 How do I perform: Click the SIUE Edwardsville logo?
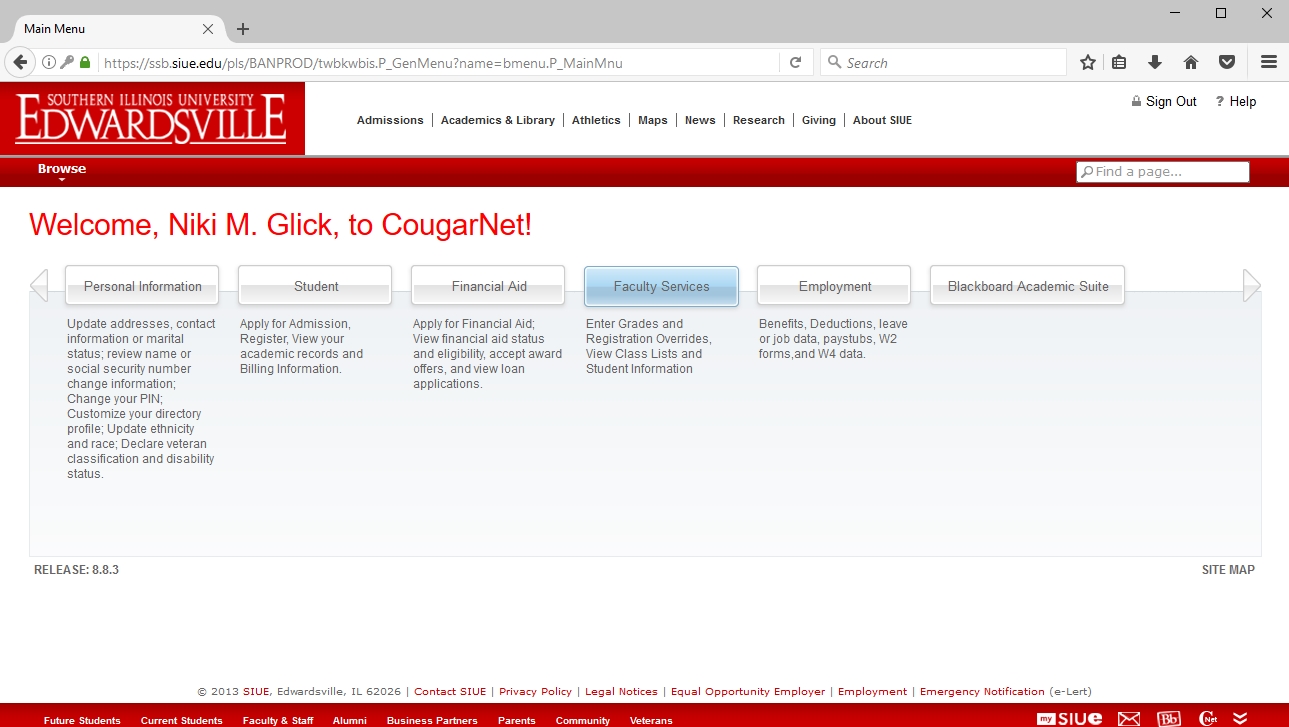coord(152,118)
